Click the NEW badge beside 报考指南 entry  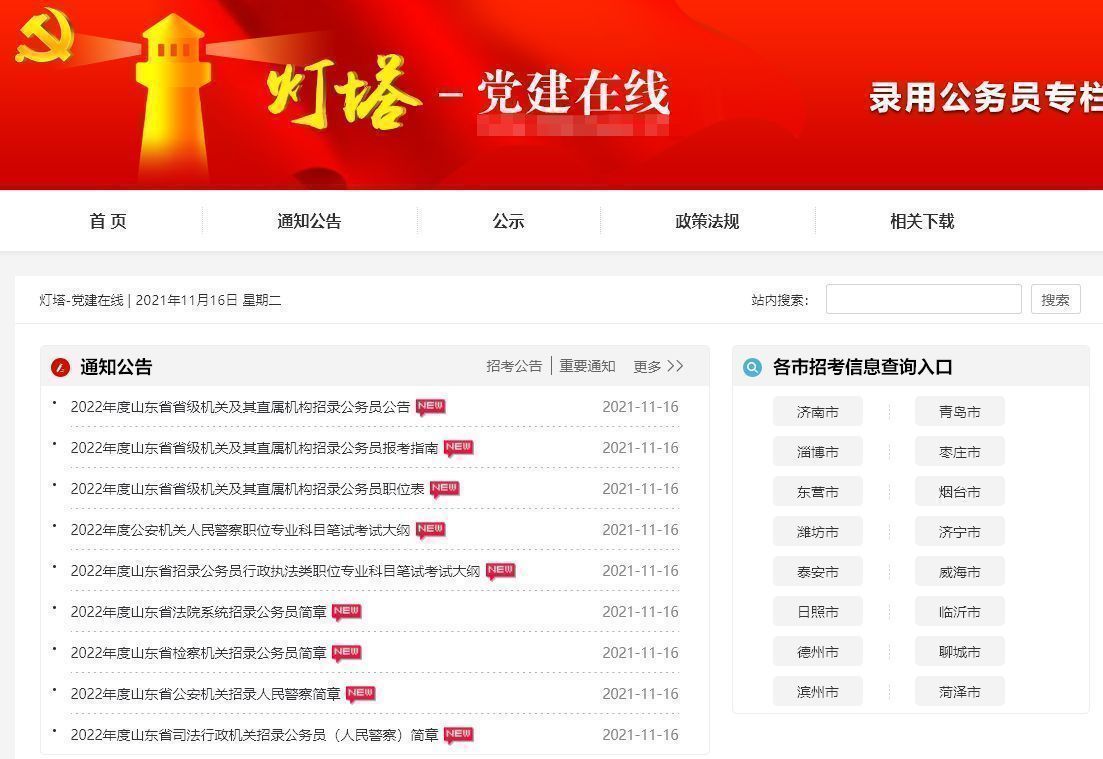click(459, 448)
